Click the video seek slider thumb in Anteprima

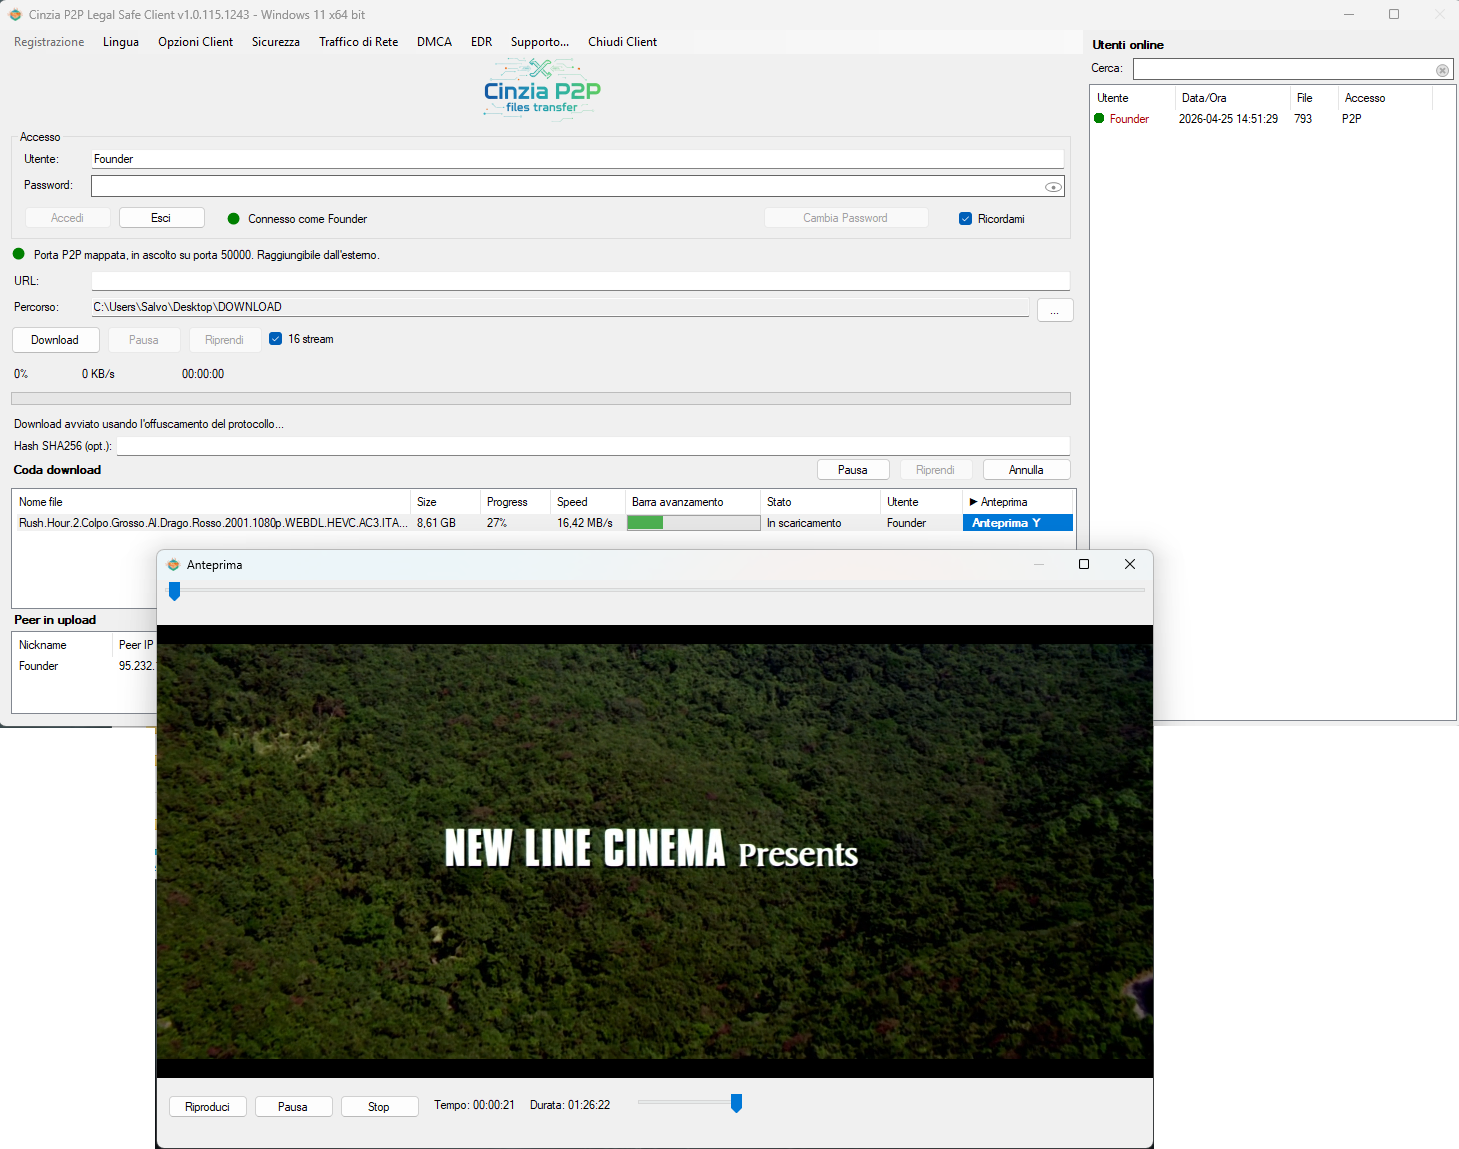pos(174,592)
